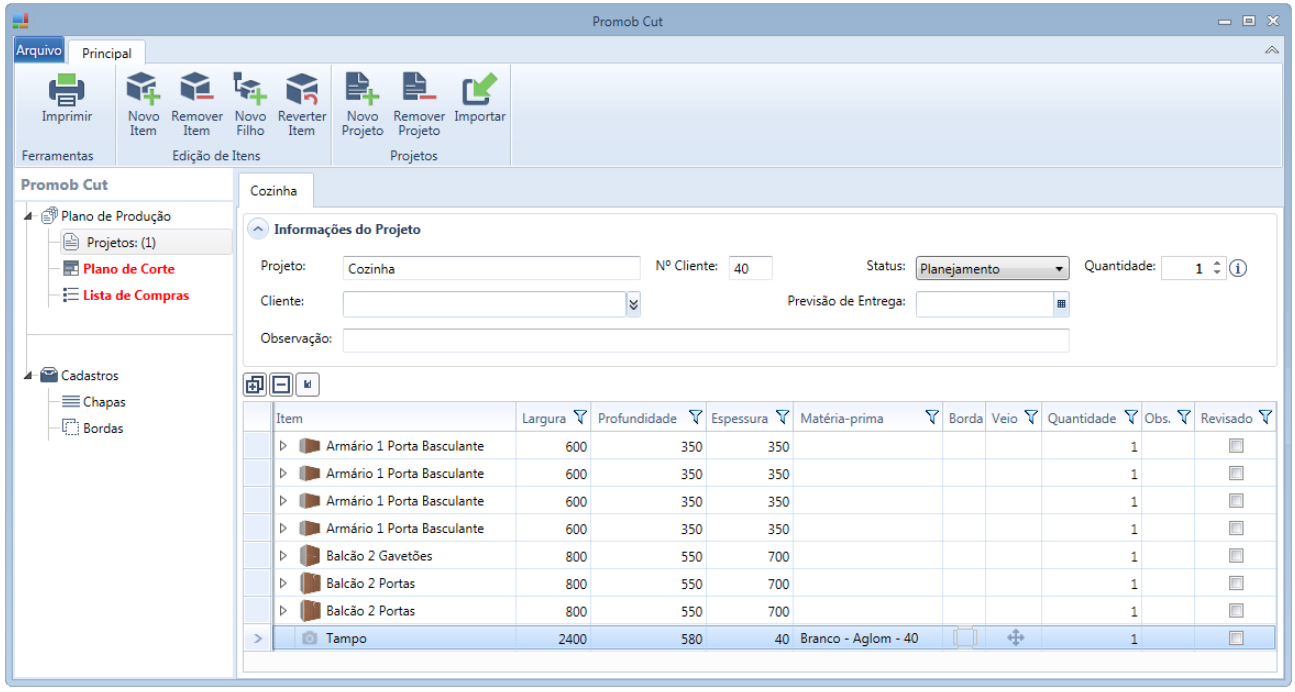This screenshot has width=1295, height=692.
Task: Check Revisado for second Balcão 2 Portas
Action: [x=1236, y=610]
